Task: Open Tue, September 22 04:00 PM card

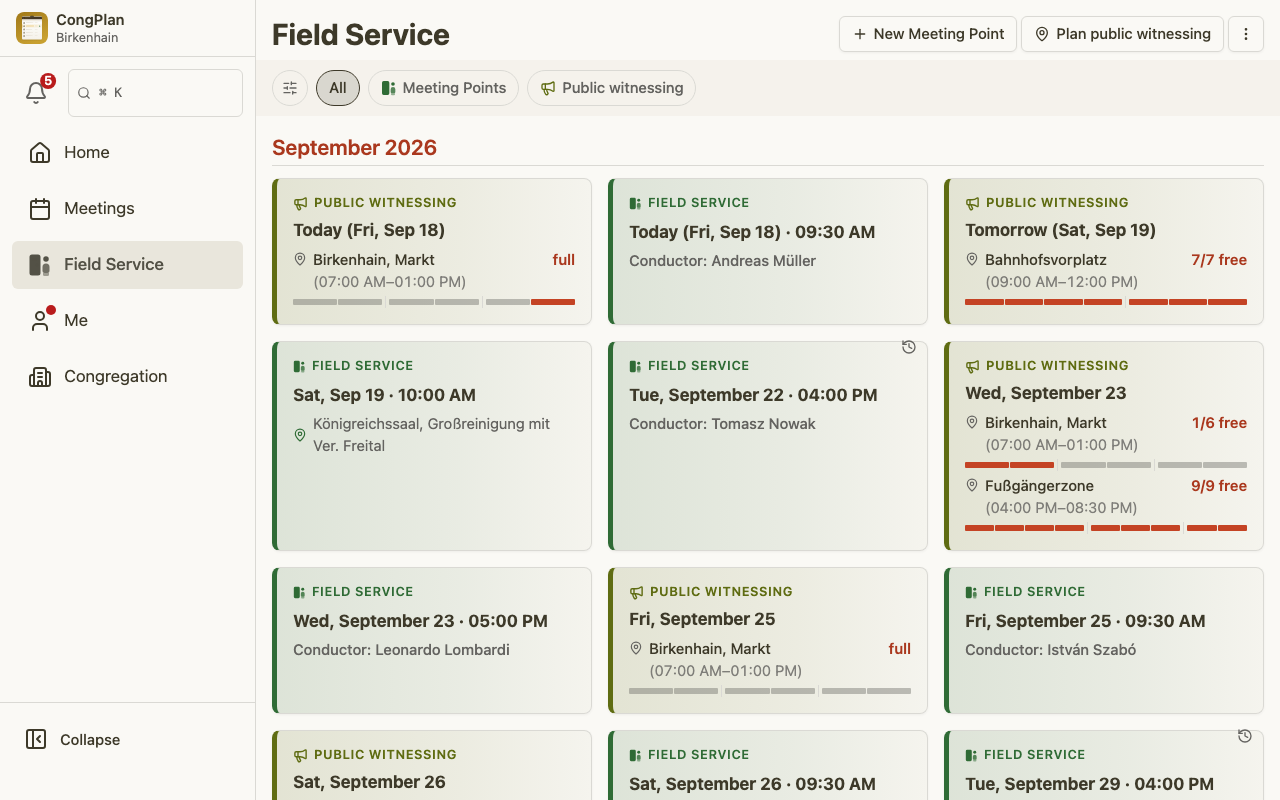Action: click(x=768, y=446)
